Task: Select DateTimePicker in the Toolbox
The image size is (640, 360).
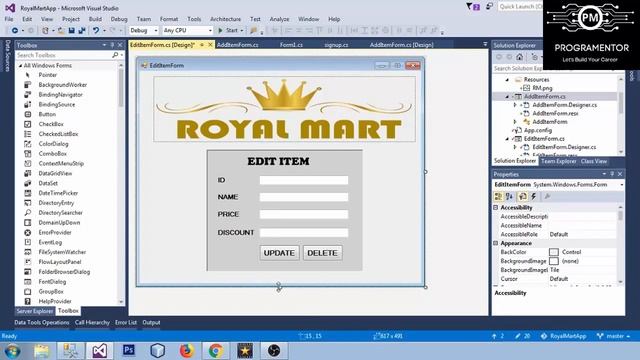Action: point(58,193)
